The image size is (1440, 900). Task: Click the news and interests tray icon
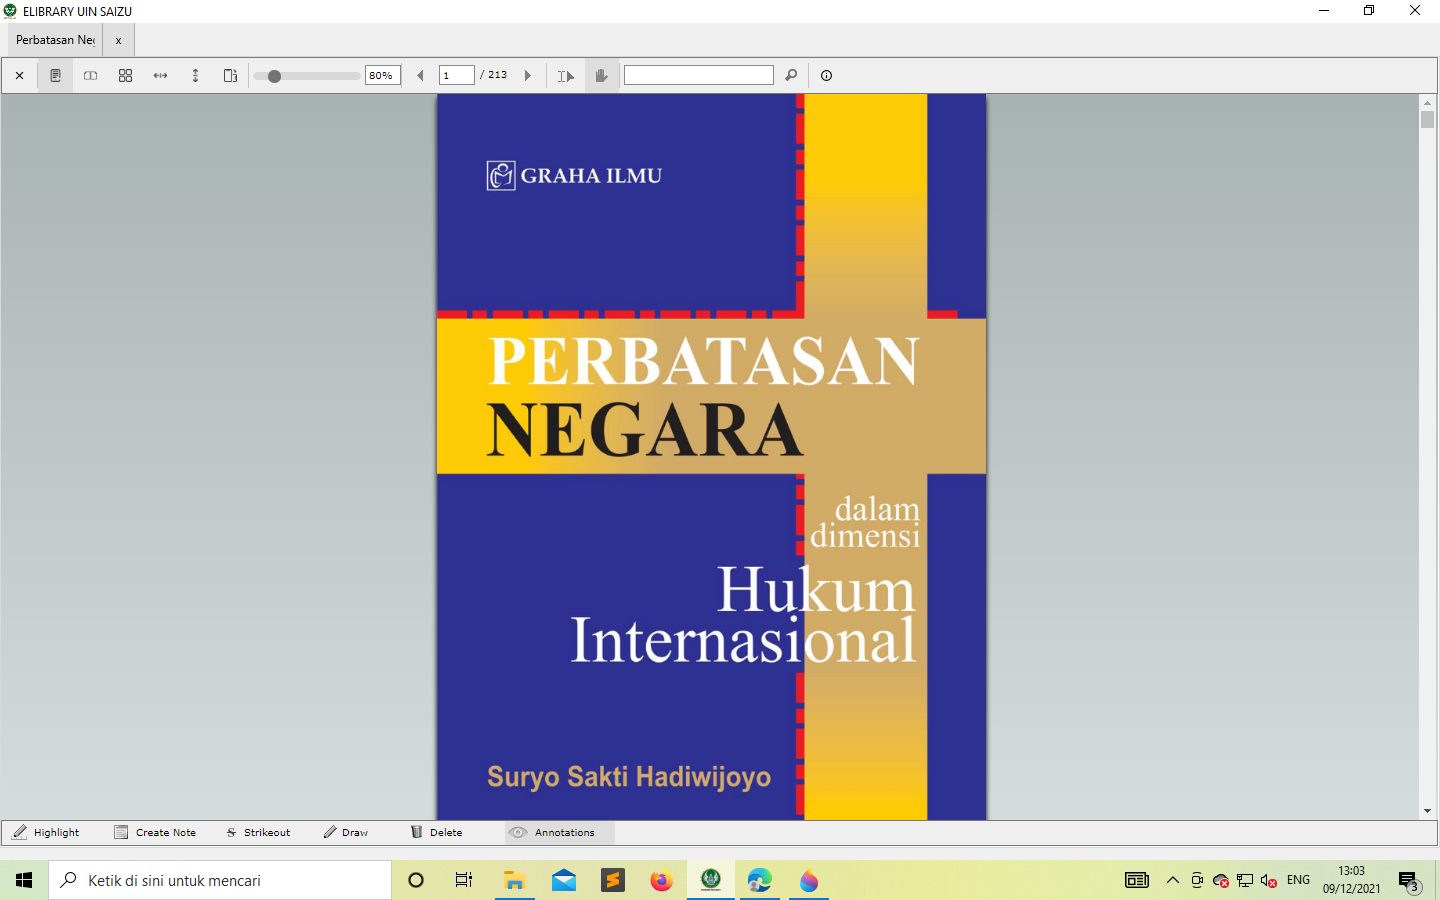click(1137, 880)
